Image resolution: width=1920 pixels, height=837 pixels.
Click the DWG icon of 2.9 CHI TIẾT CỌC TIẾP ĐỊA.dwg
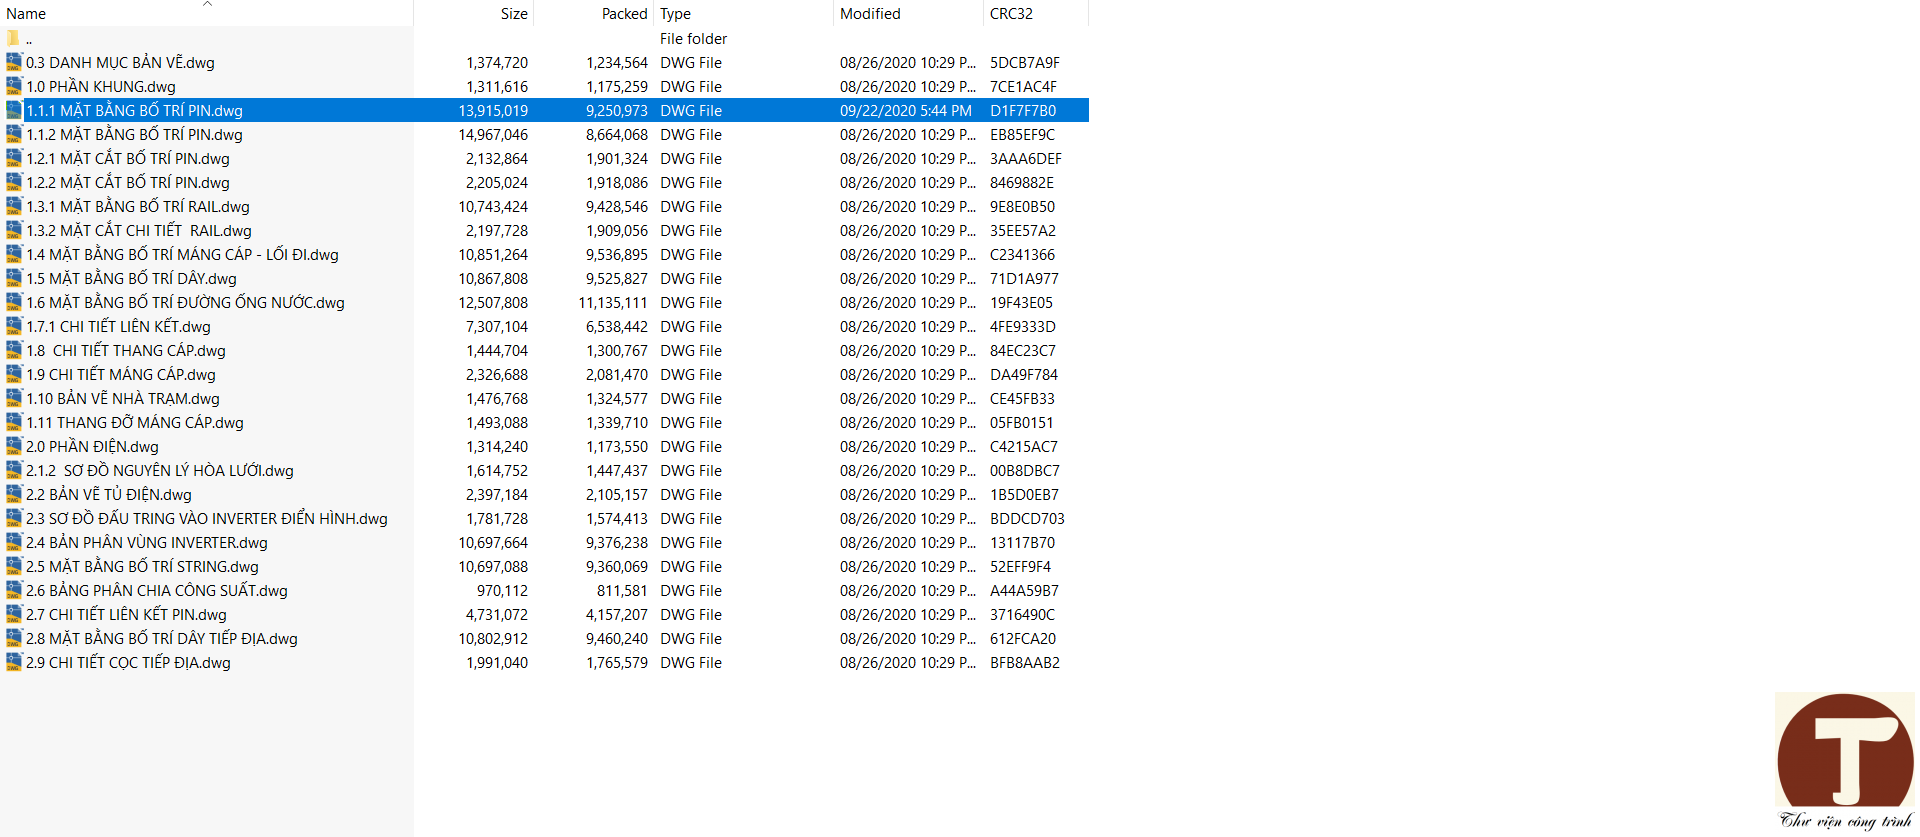(14, 662)
